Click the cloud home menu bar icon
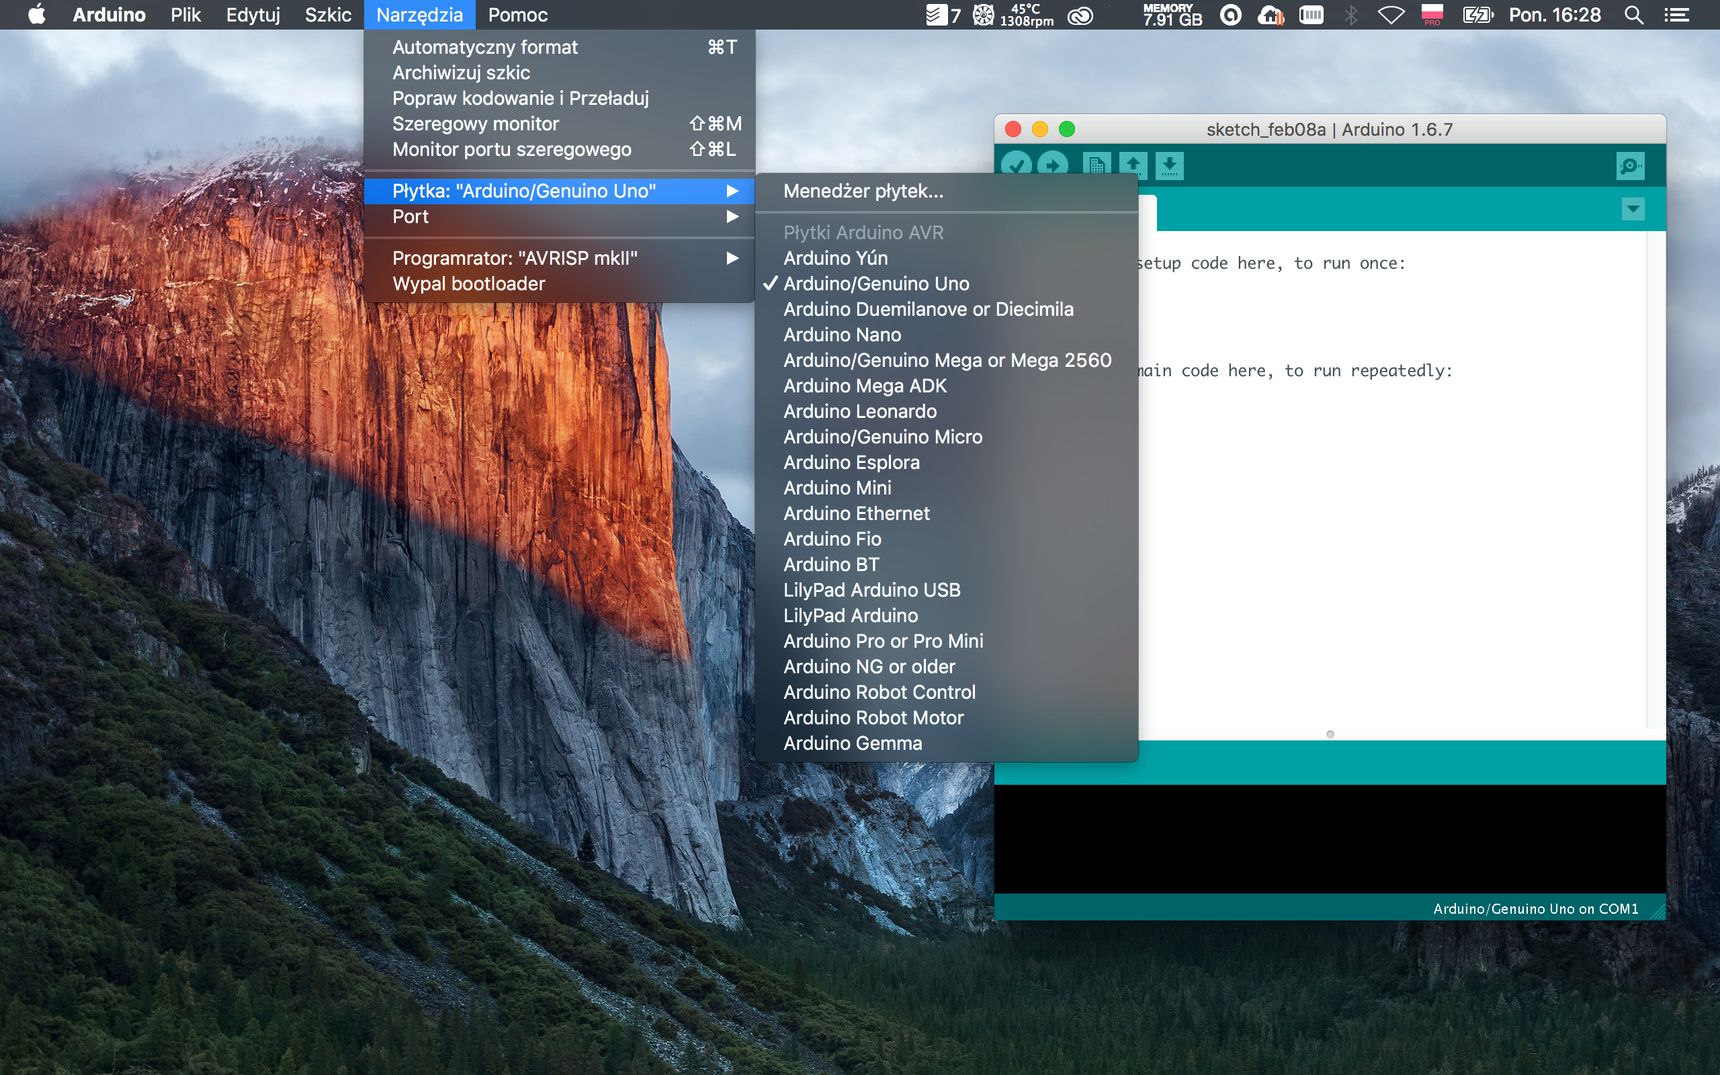 coord(1271,15)
